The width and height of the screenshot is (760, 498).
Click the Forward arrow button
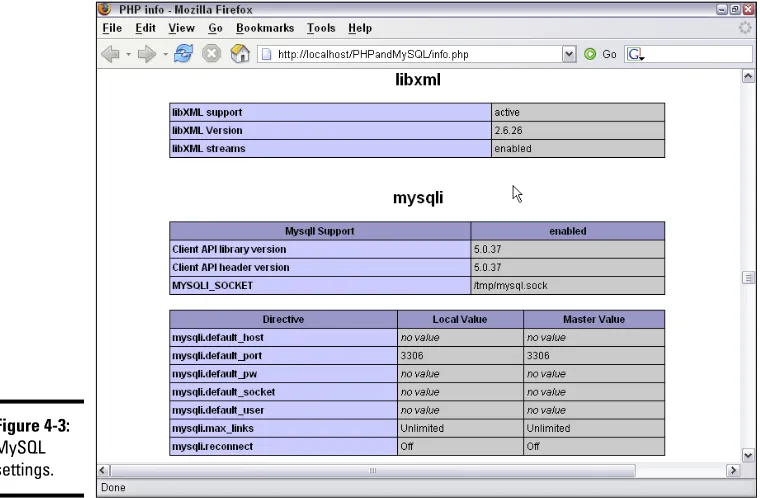pyautogui.click(x=146, y=54)
